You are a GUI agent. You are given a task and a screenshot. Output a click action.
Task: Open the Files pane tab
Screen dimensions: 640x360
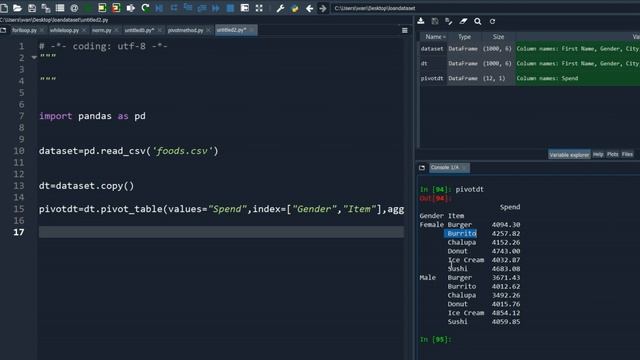627,154
